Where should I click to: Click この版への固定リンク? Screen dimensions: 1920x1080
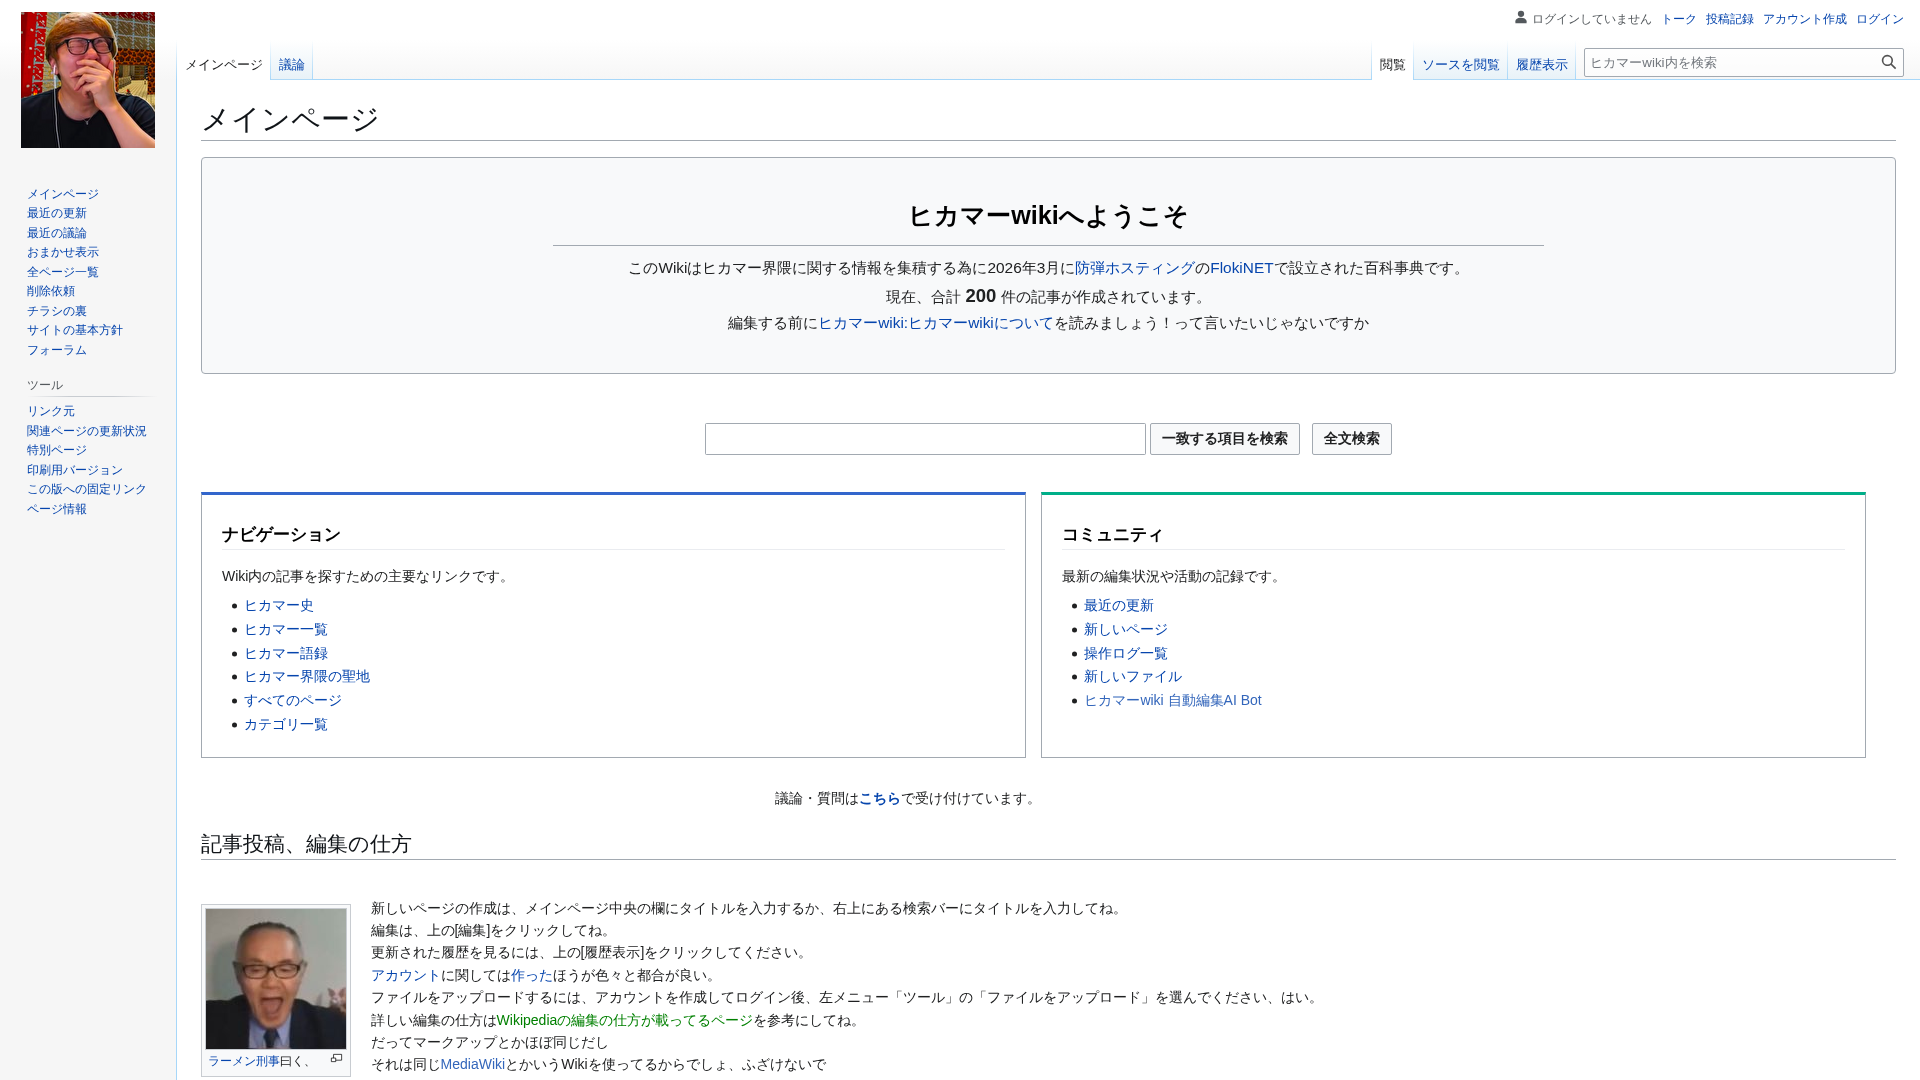pos(87,489)
